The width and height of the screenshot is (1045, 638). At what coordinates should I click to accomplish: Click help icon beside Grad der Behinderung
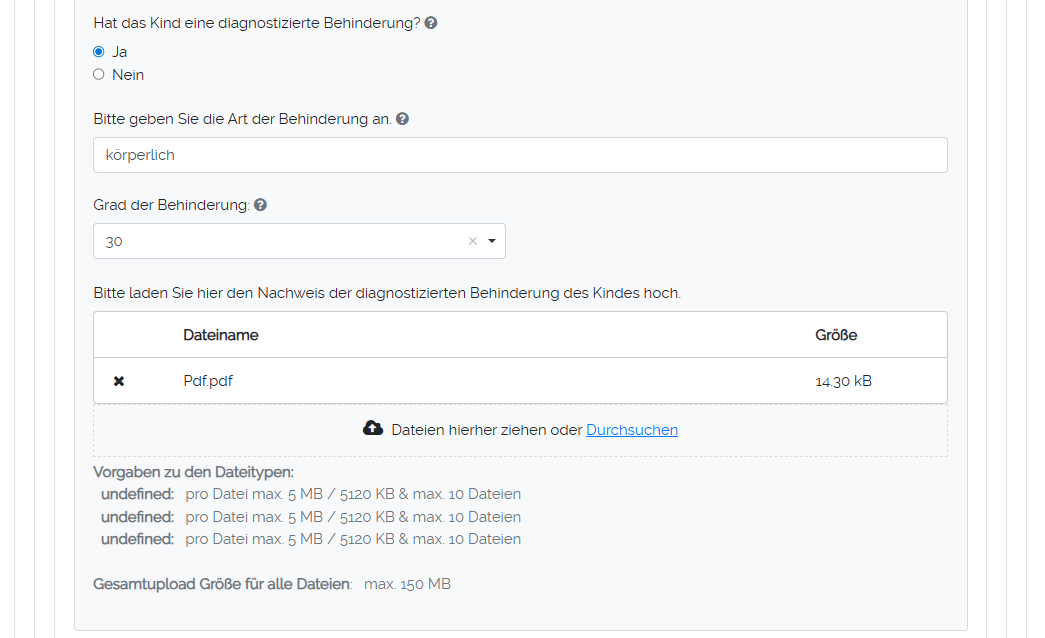260,205
